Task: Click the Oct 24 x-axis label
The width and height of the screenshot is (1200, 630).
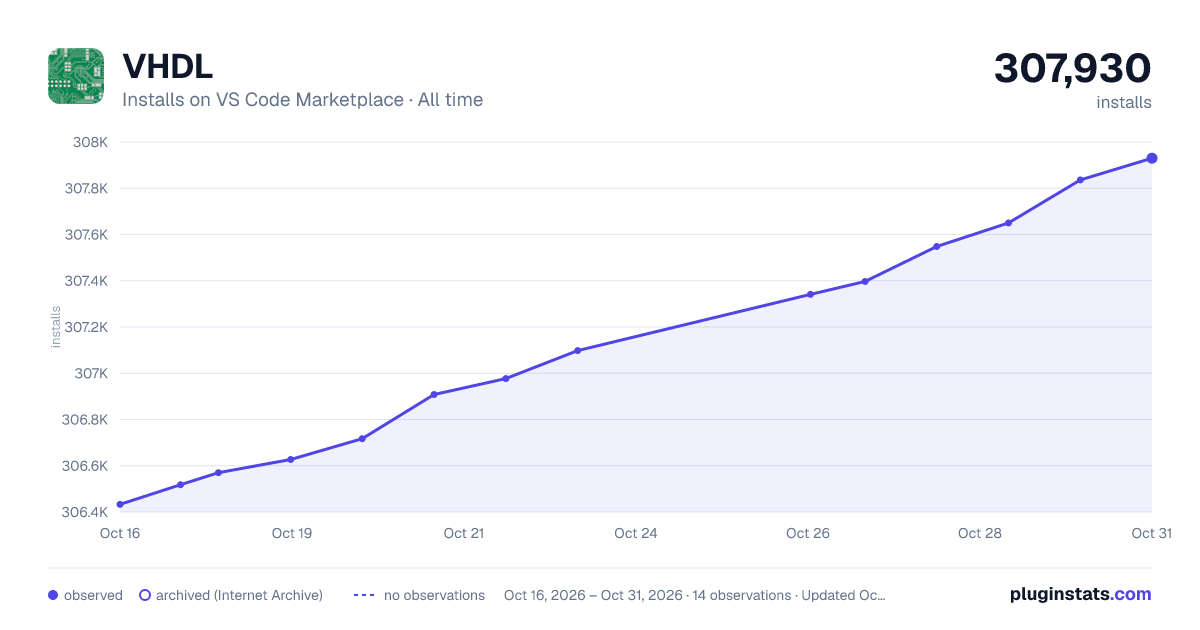Action: coord(636,533)
